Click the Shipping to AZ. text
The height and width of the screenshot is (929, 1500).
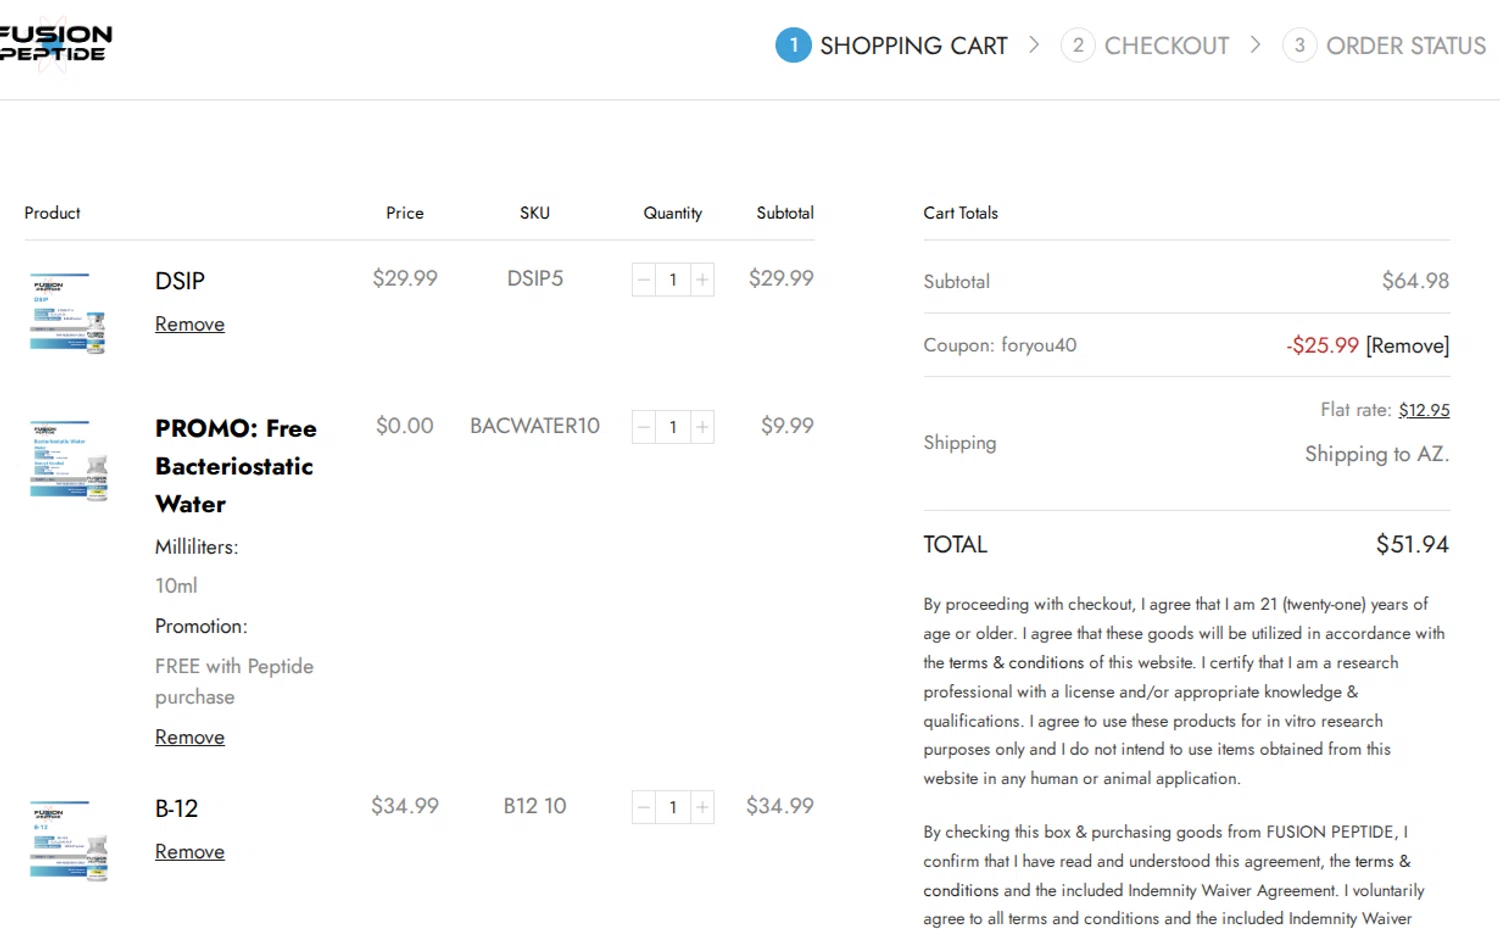[1377, 454]
